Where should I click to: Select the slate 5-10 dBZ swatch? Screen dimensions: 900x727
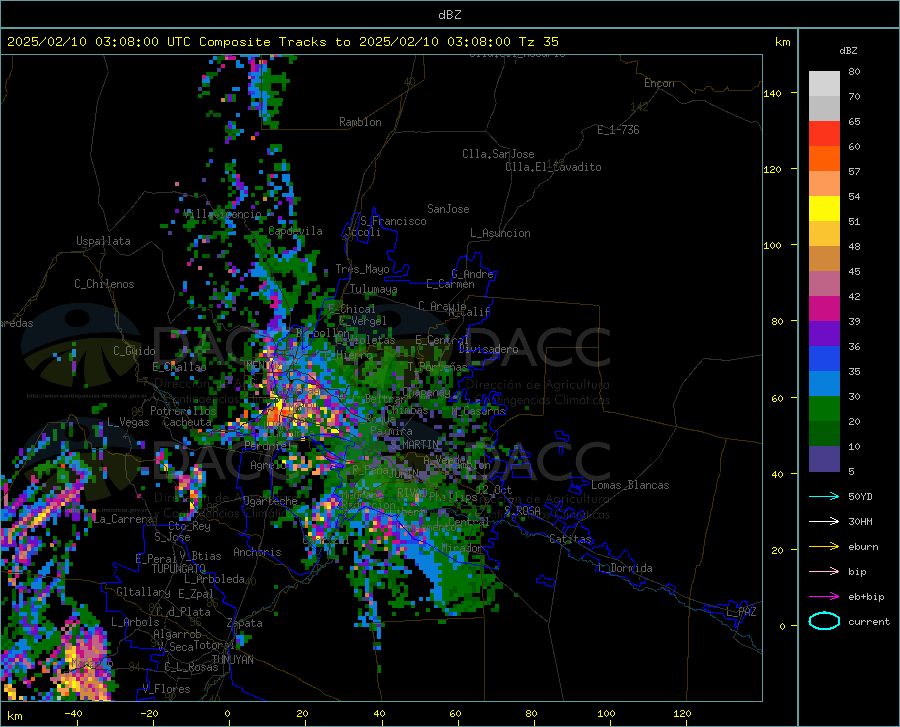pyautogui.click(x=824, y=459)
